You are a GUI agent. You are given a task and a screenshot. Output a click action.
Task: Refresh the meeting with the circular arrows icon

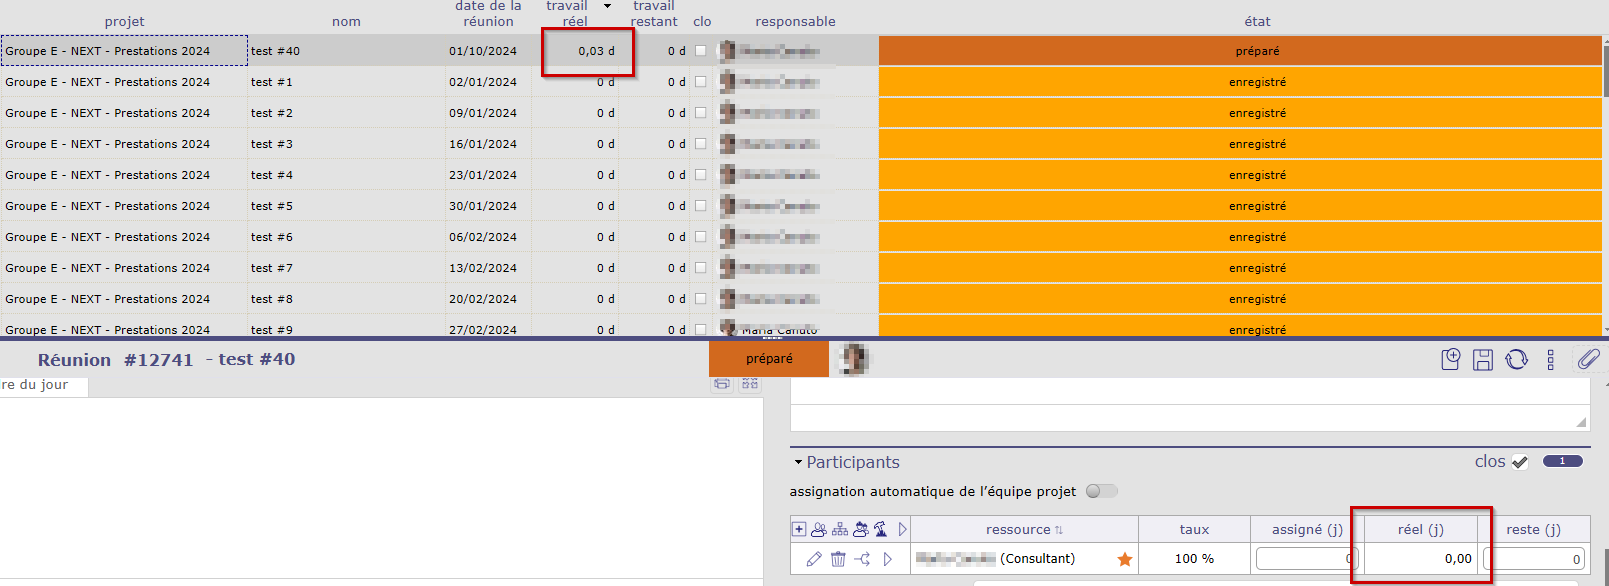1517,359
